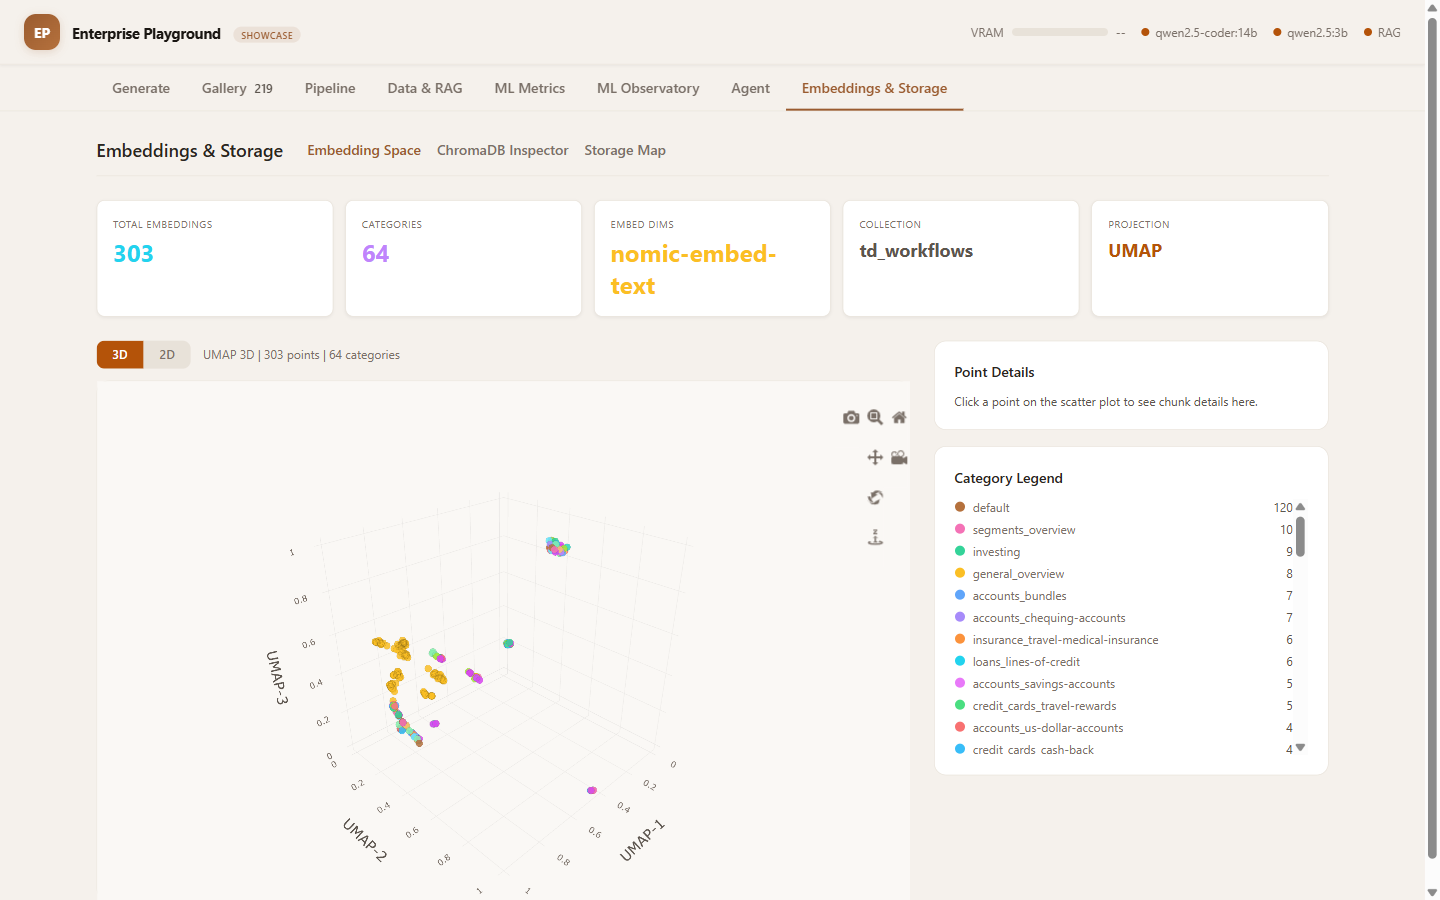This screenshot has width=1440, height=900.
Task: Click the video camera reset view icon
Action: 899,458
